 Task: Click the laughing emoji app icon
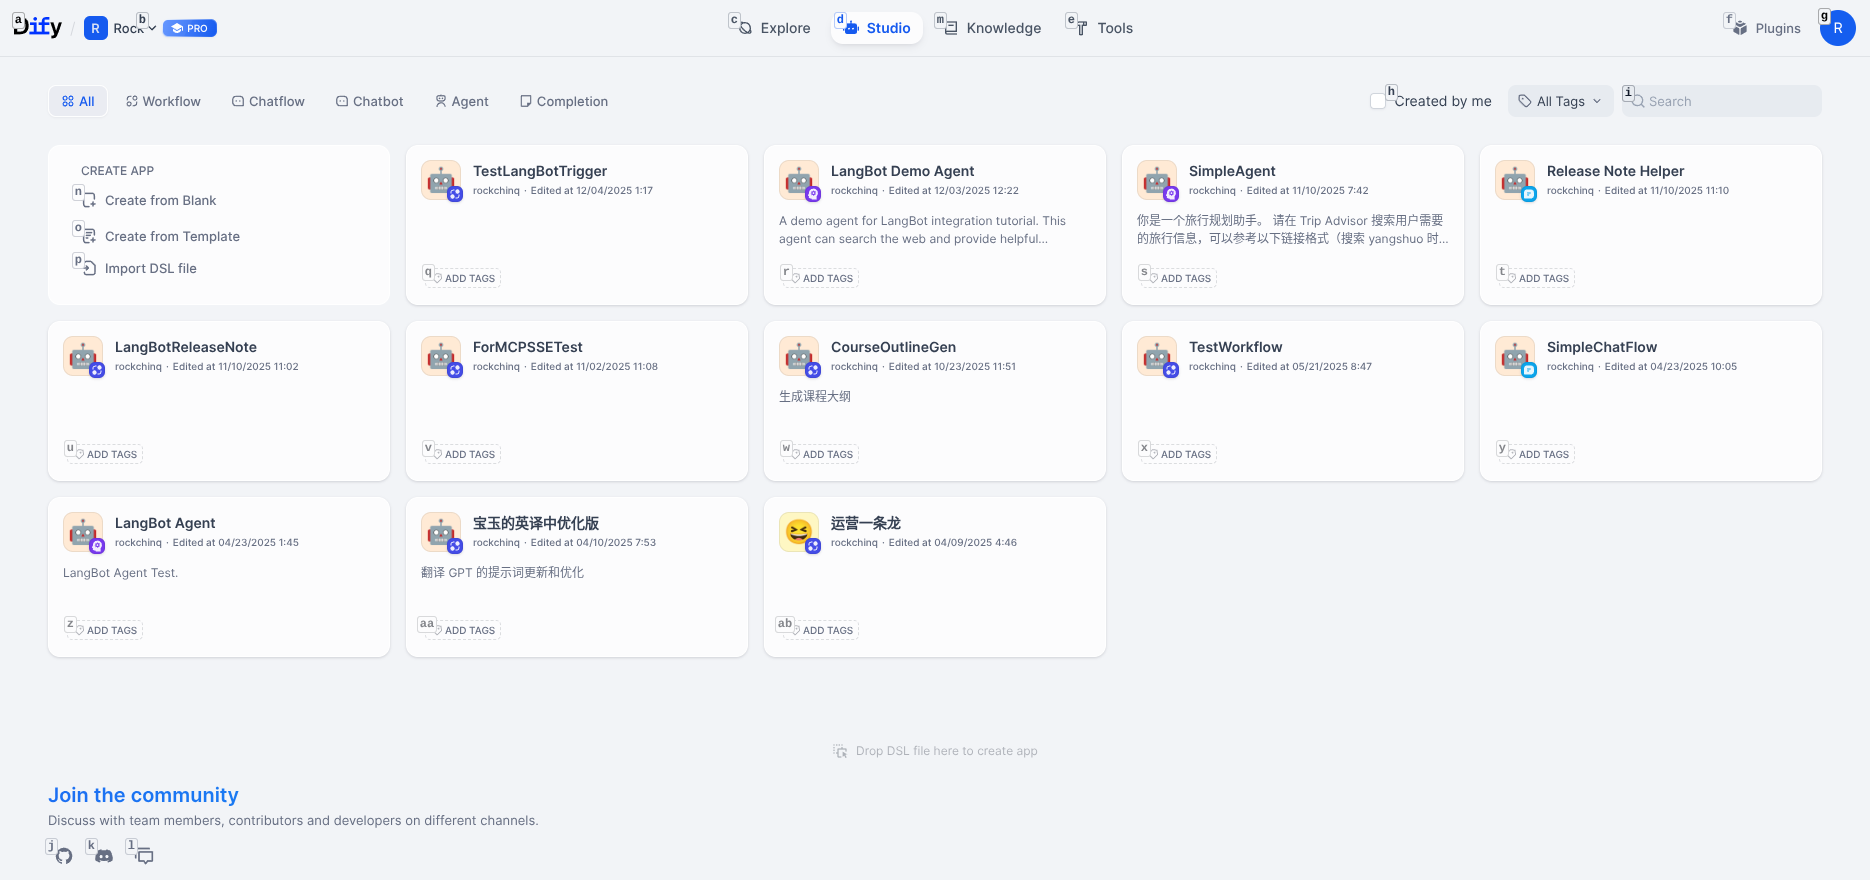tap(799, 533)
